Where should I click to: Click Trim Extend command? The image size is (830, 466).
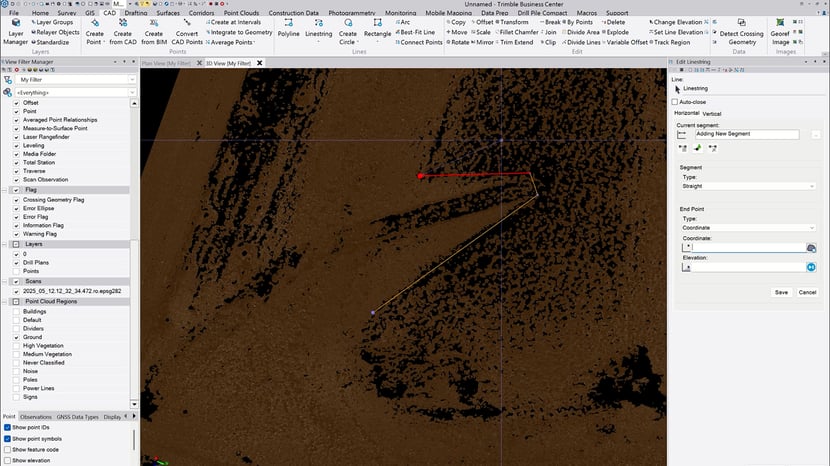[x=515, y=42]
